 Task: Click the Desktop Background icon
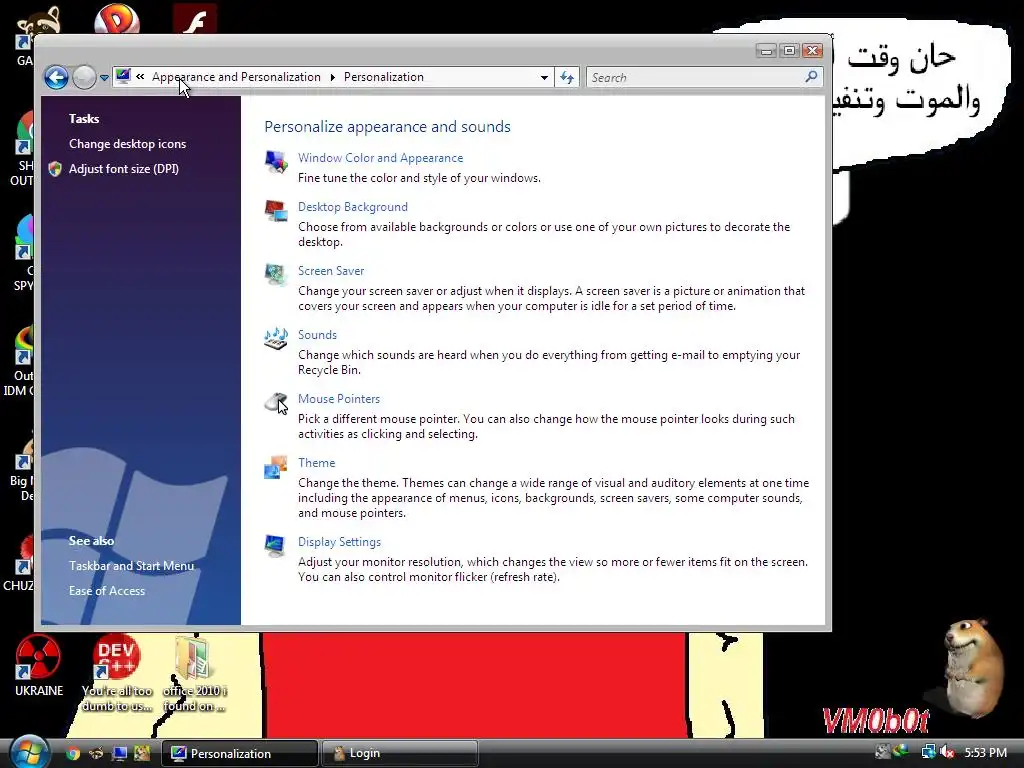coord(276,210)
